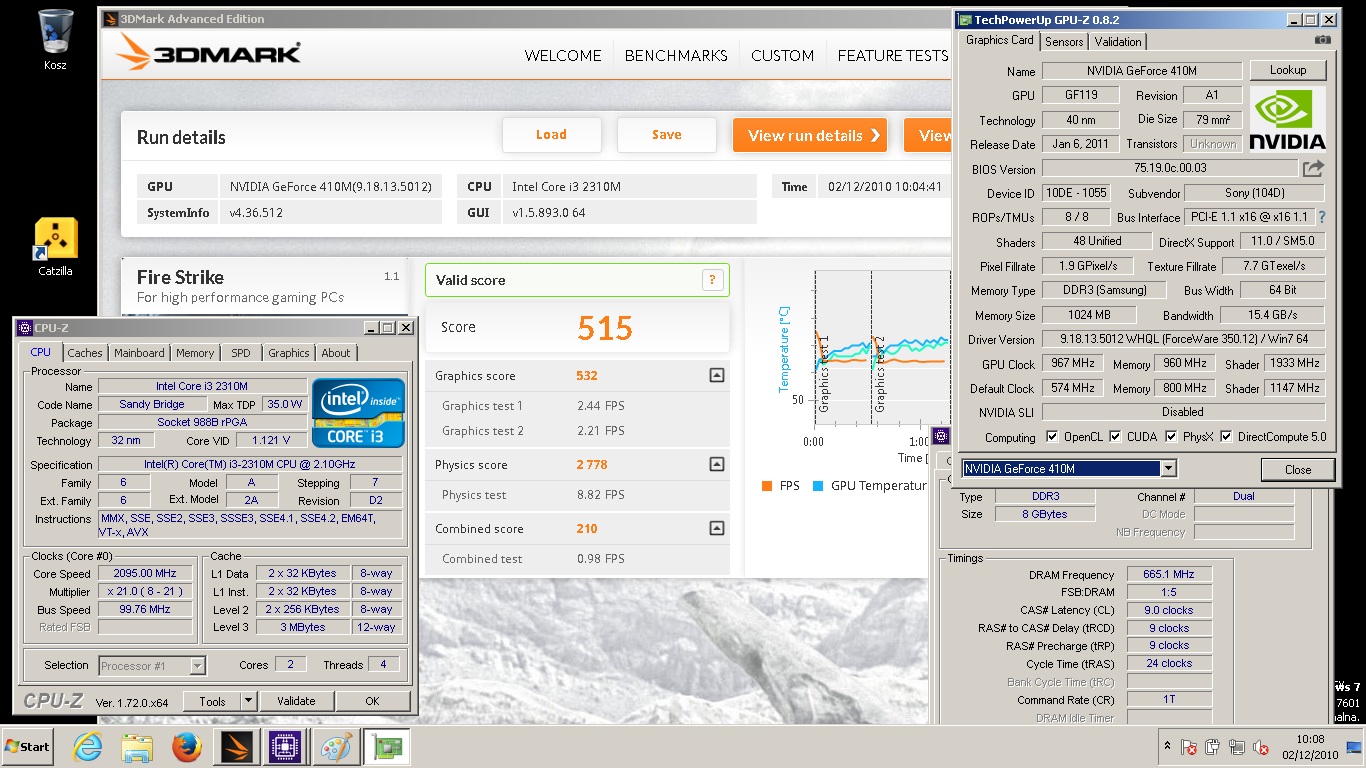This screenshot has width=1366, height=768.
Task: Click the network tray icon
Action: [1236, 747]
